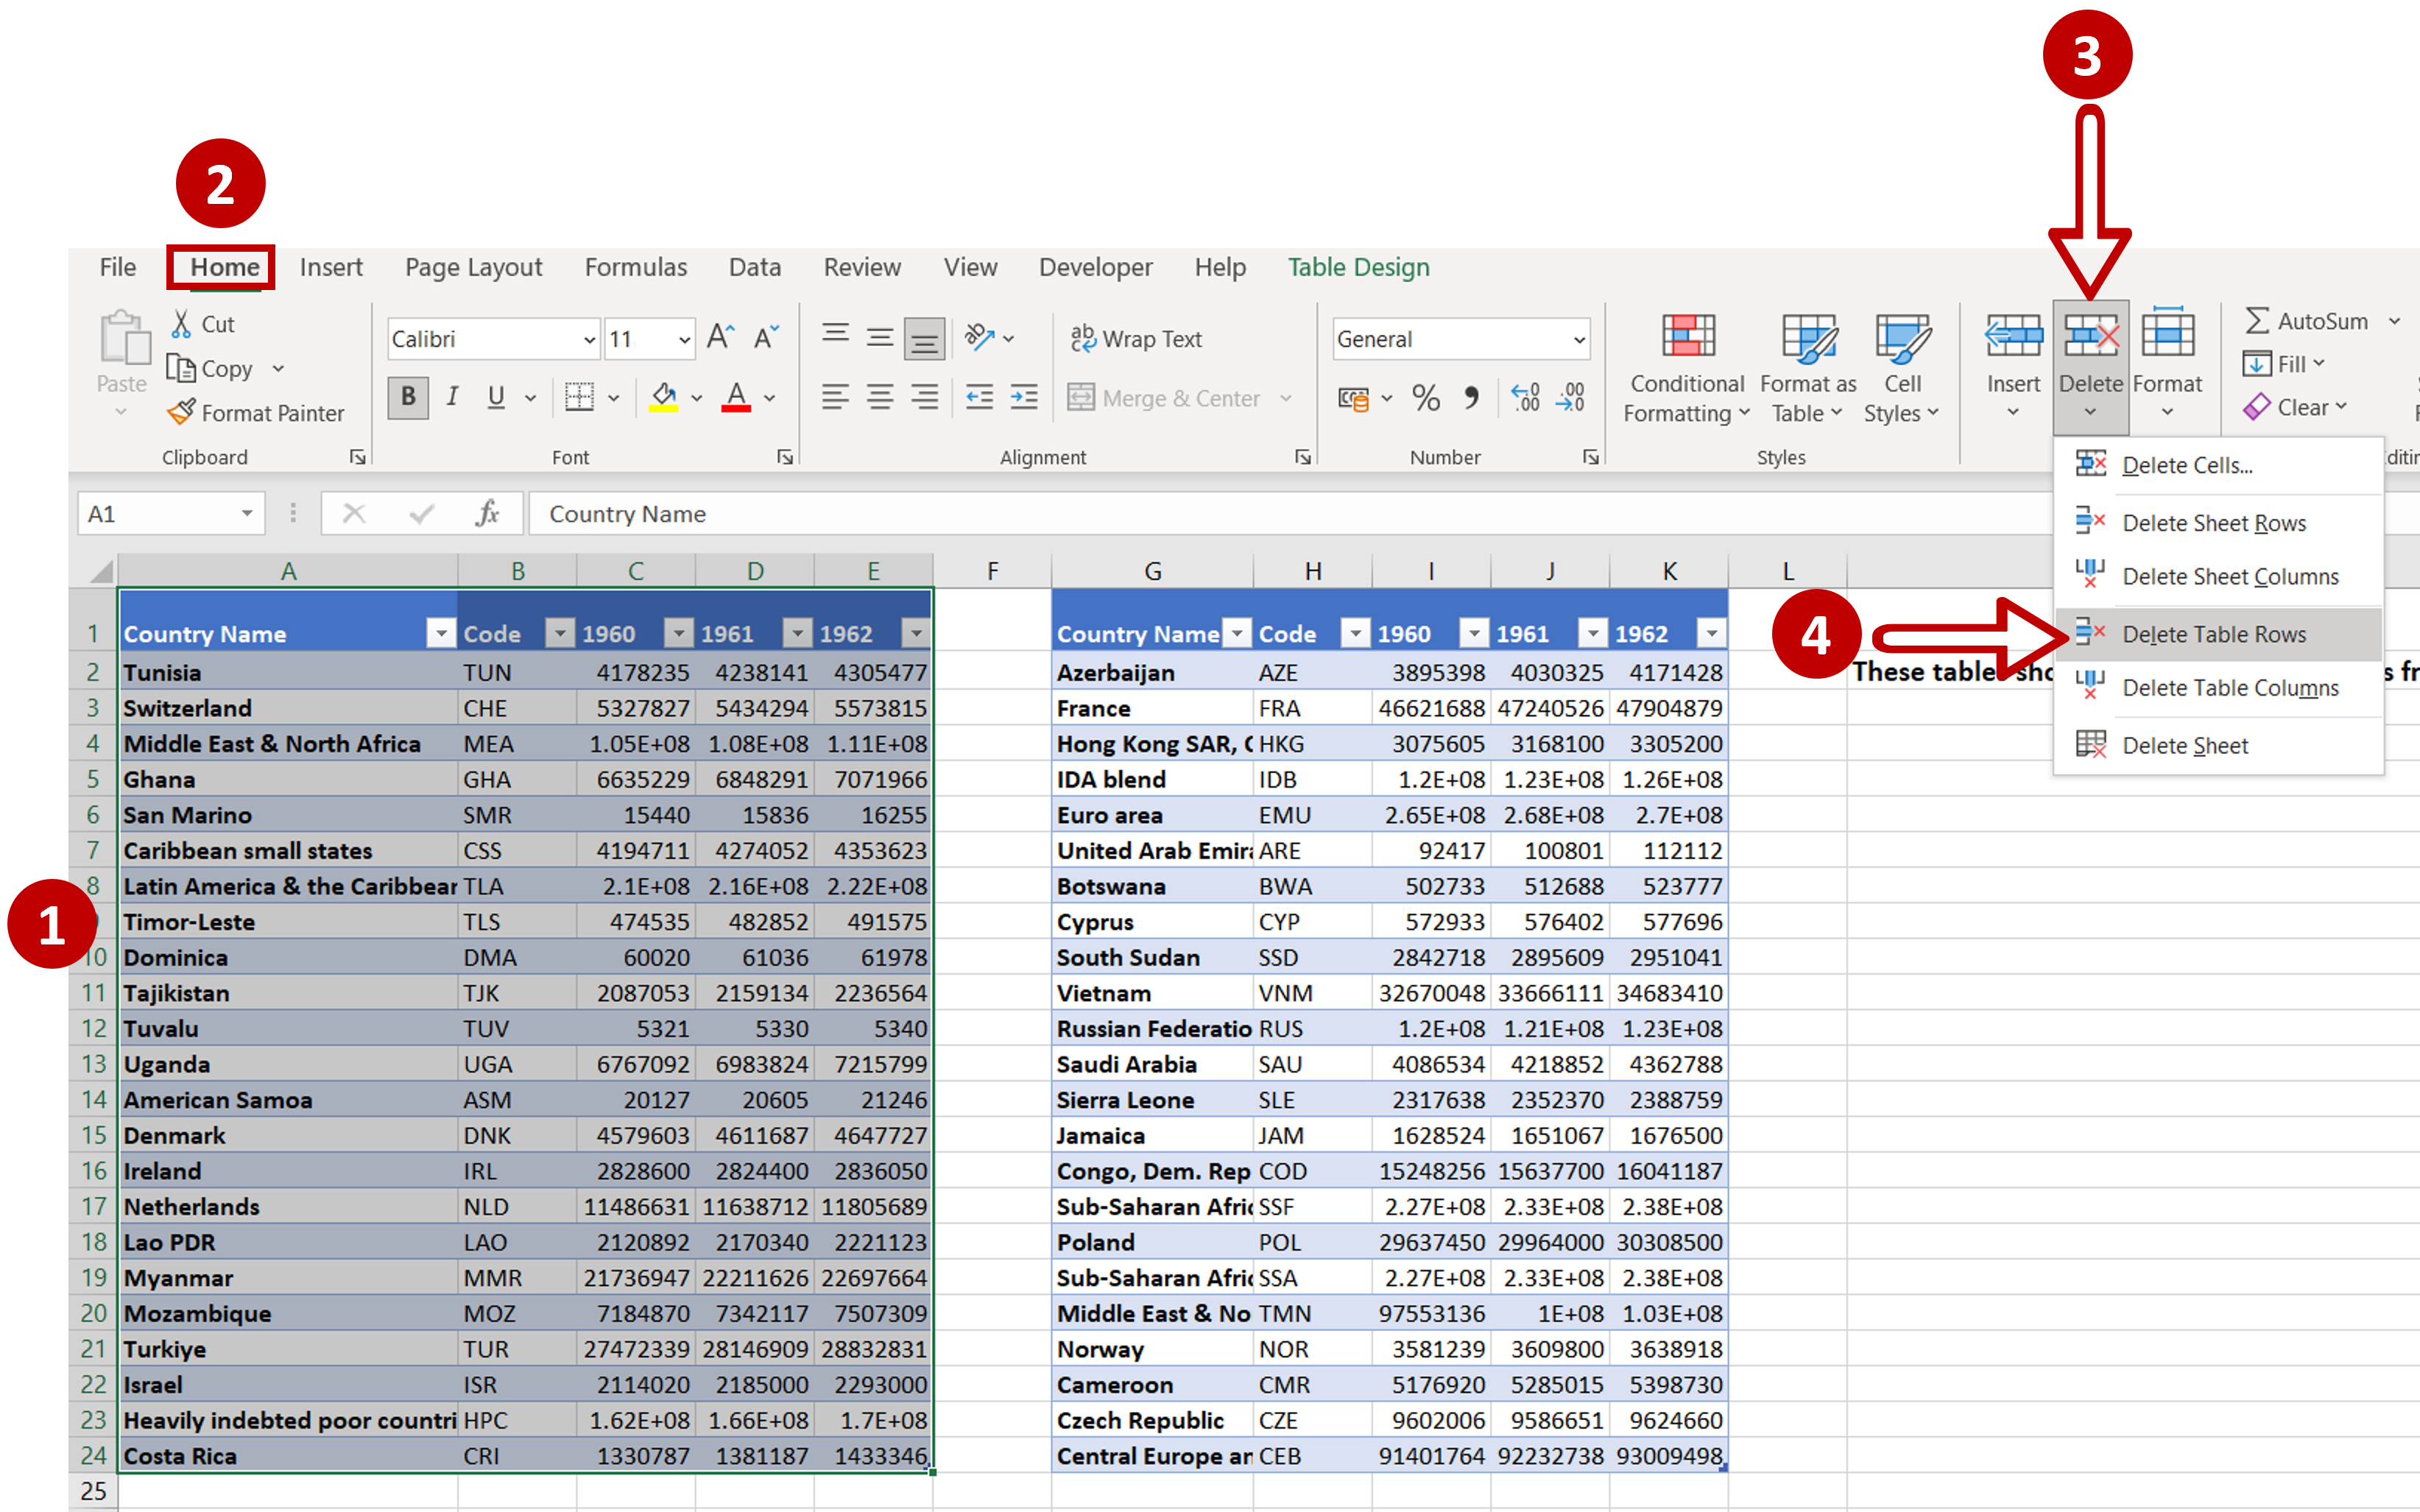The width and height of the screenshot is (2420, 1512).
Task: Click the Copy icon
Action: 181,369
